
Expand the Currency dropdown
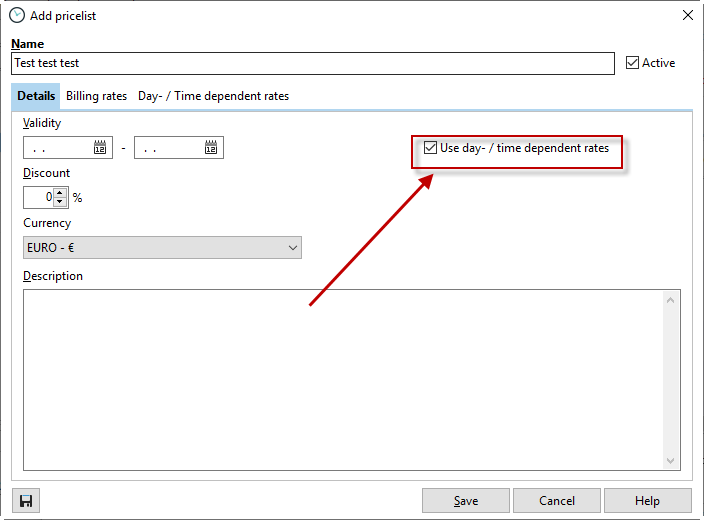[x=292, y=247]
